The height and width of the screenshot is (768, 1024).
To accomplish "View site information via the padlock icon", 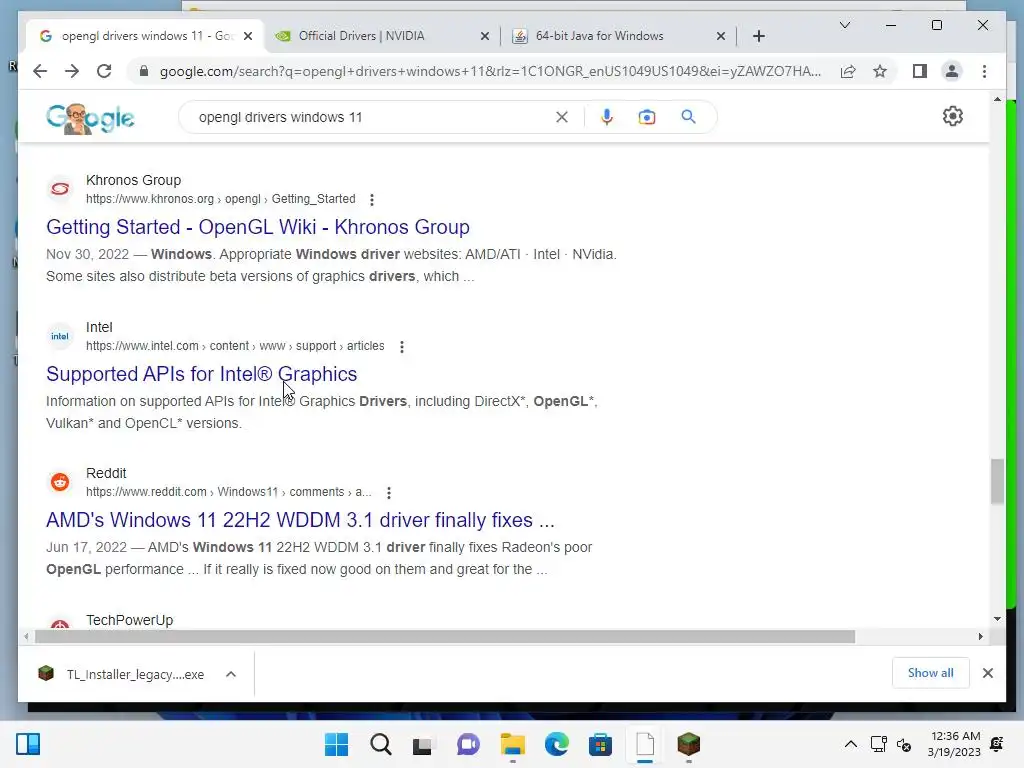I will [144, 71].
